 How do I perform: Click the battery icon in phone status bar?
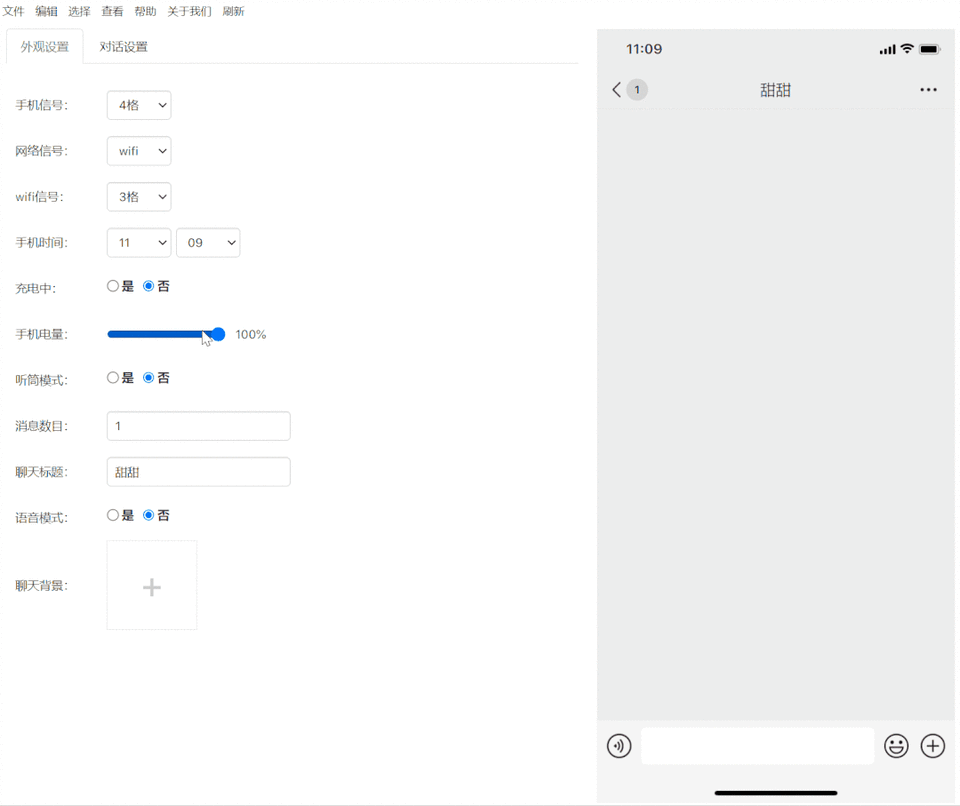tap(929, 49)
